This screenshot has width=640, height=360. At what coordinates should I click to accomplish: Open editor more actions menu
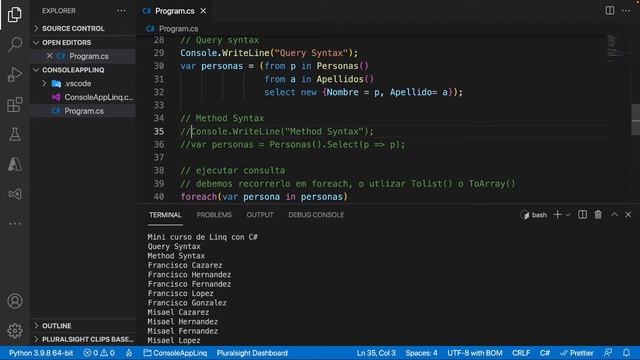(x=626, y=11)
